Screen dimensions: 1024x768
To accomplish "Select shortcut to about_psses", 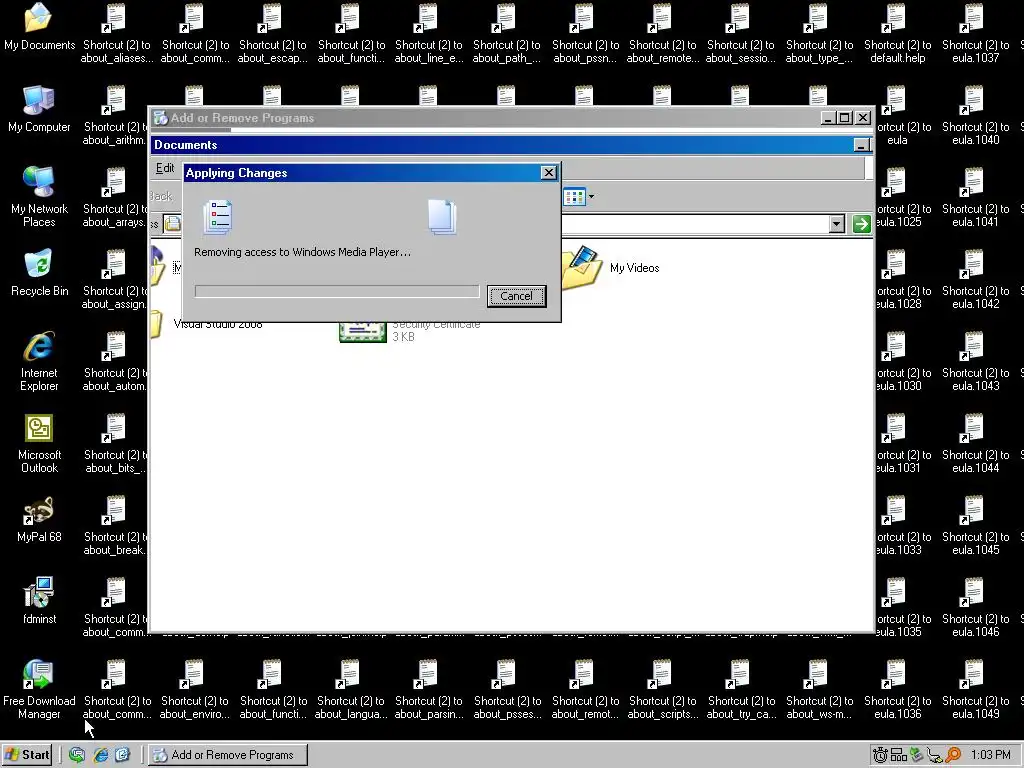I will pos(506,690).
